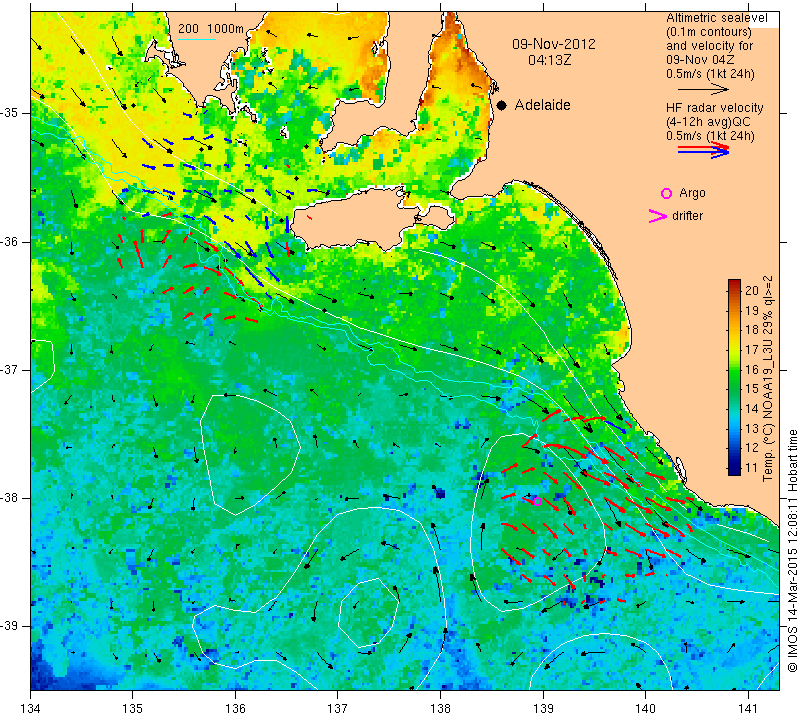
Task: Select the '09-Nov-2012' date text
Action: 554,44
